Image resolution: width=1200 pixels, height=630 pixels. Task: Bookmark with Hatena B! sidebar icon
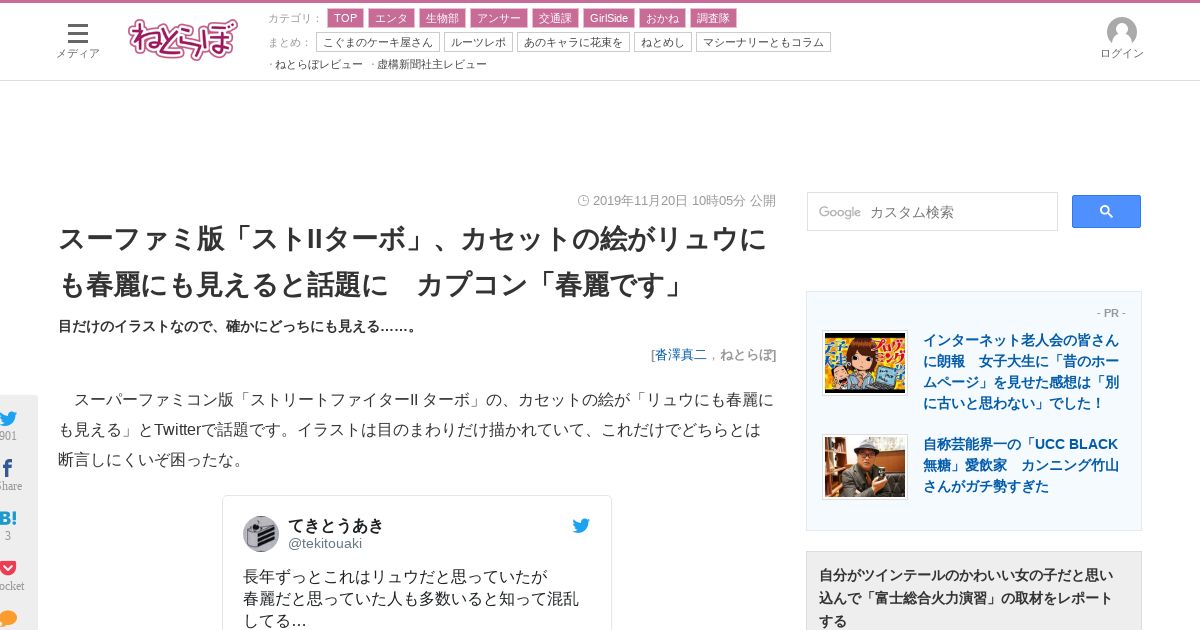[x=8, y=518]
